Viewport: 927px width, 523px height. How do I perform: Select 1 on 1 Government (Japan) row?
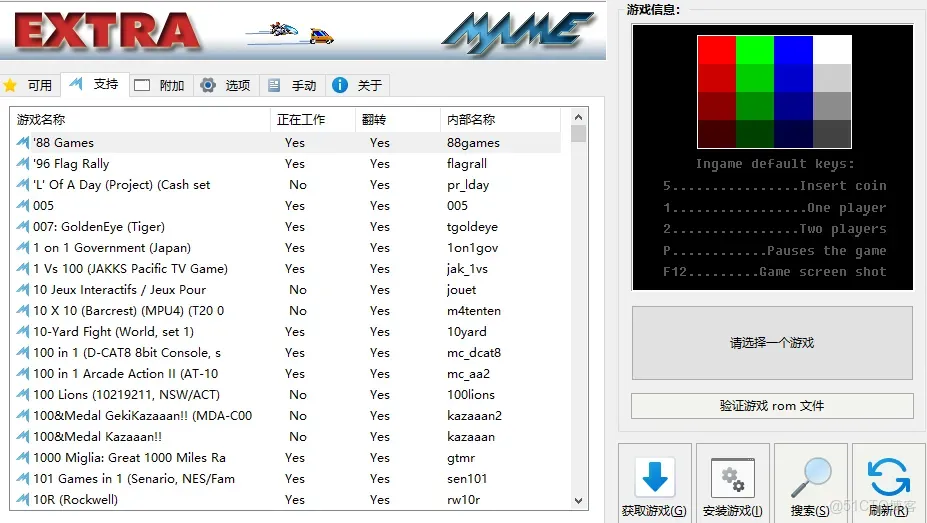pos(286,248)
